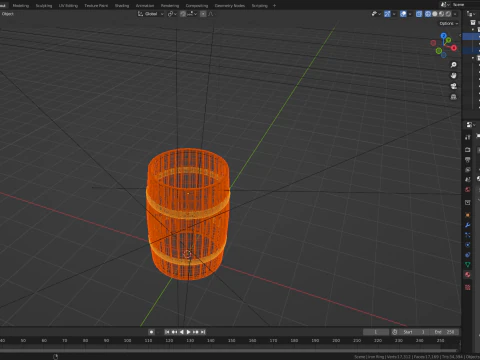This screenshot has width=480, height=360.
Task: Open the scene browse icon dropdown
Action: click(x=445, y=5)
